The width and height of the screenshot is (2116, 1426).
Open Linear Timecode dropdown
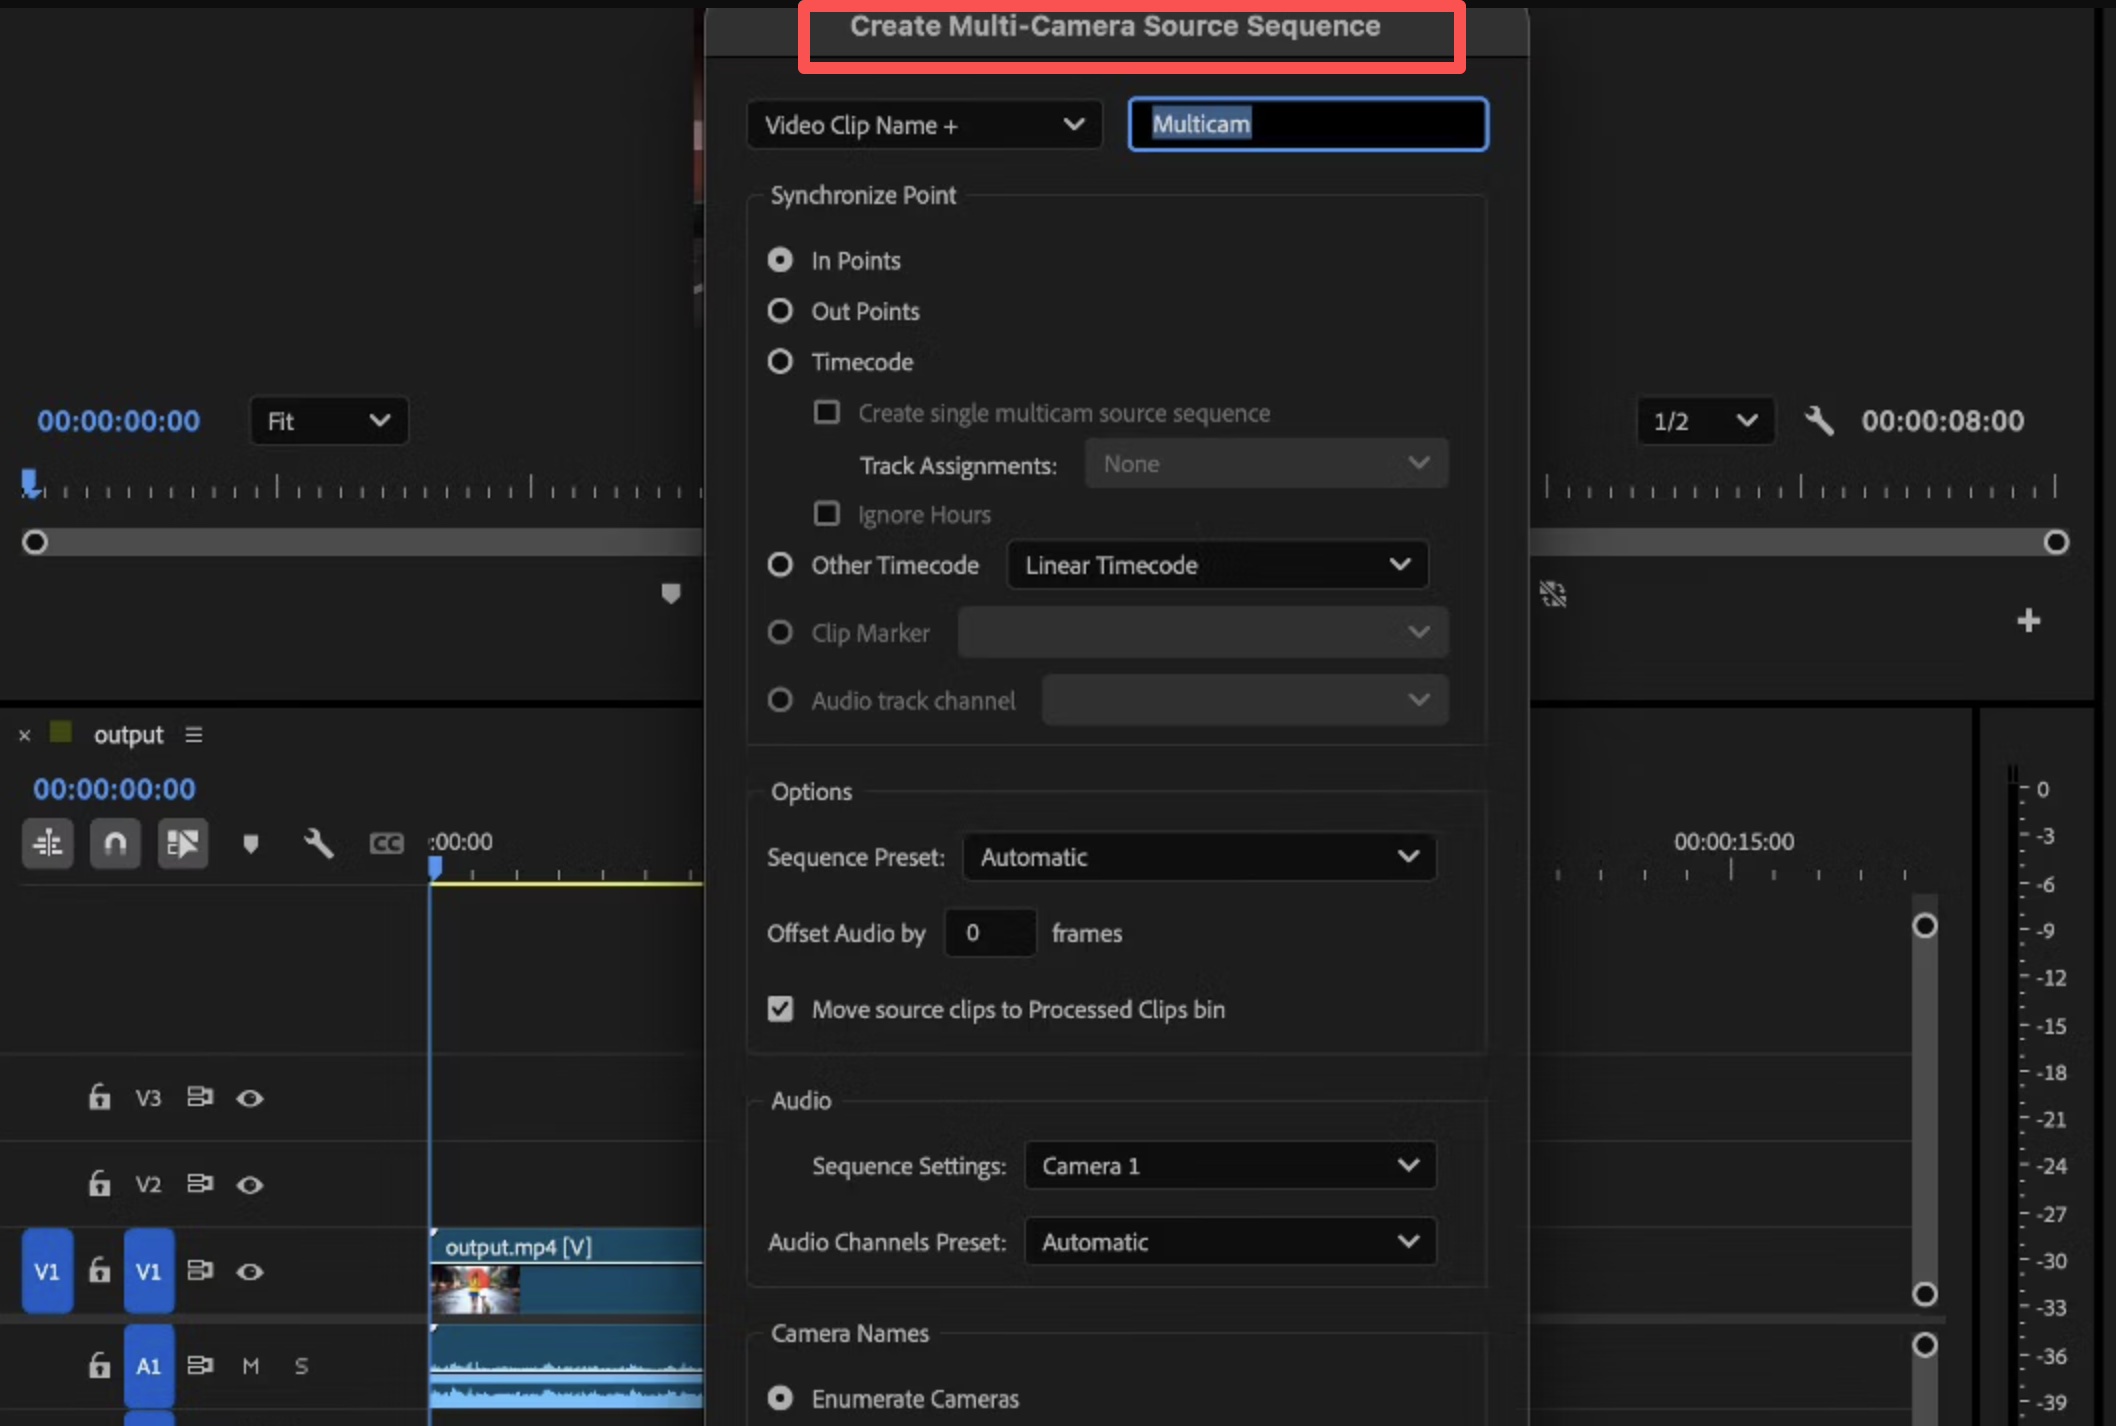click(x=1218, y=565)
